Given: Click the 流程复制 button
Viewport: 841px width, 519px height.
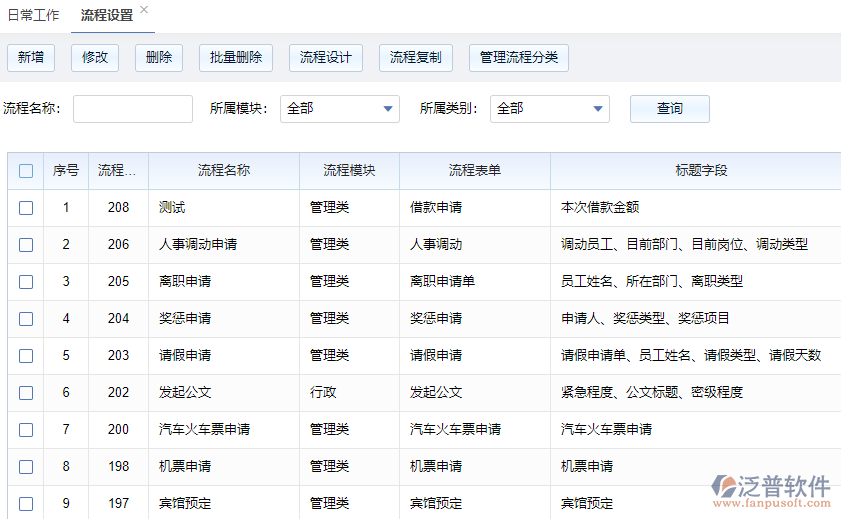Looking at the screenshot, I should (416, 58).
